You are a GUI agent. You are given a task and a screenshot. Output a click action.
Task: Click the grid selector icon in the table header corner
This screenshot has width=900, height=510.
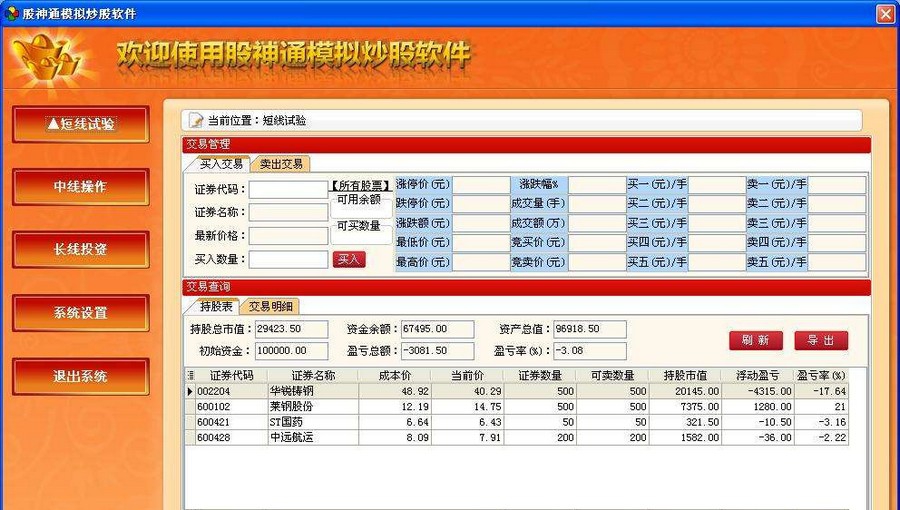point(191,375)
